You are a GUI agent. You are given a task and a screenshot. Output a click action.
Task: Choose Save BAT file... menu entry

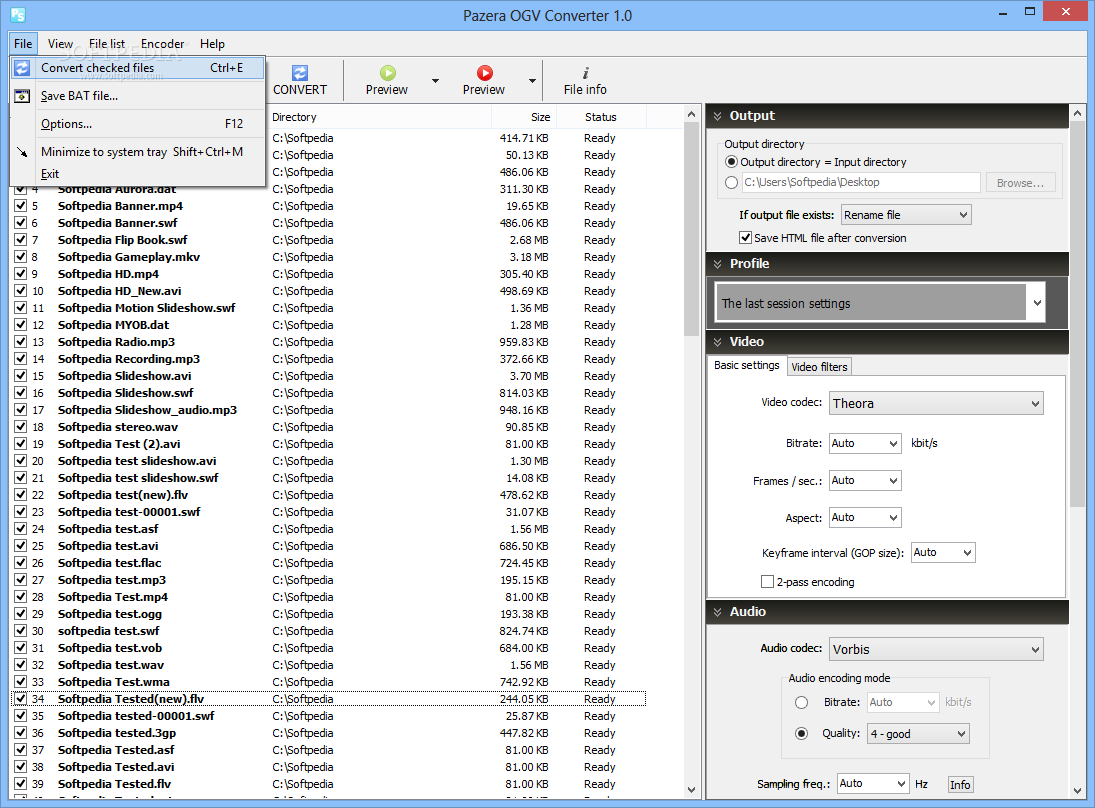(x=138, y=96)
